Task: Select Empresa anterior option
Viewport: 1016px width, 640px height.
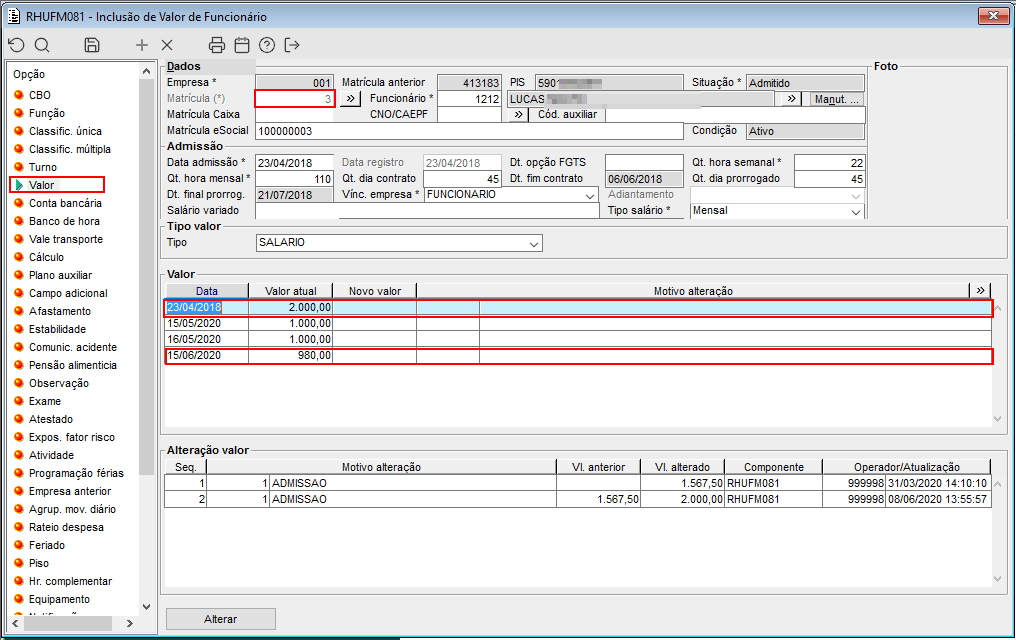Action: [70, 491]
